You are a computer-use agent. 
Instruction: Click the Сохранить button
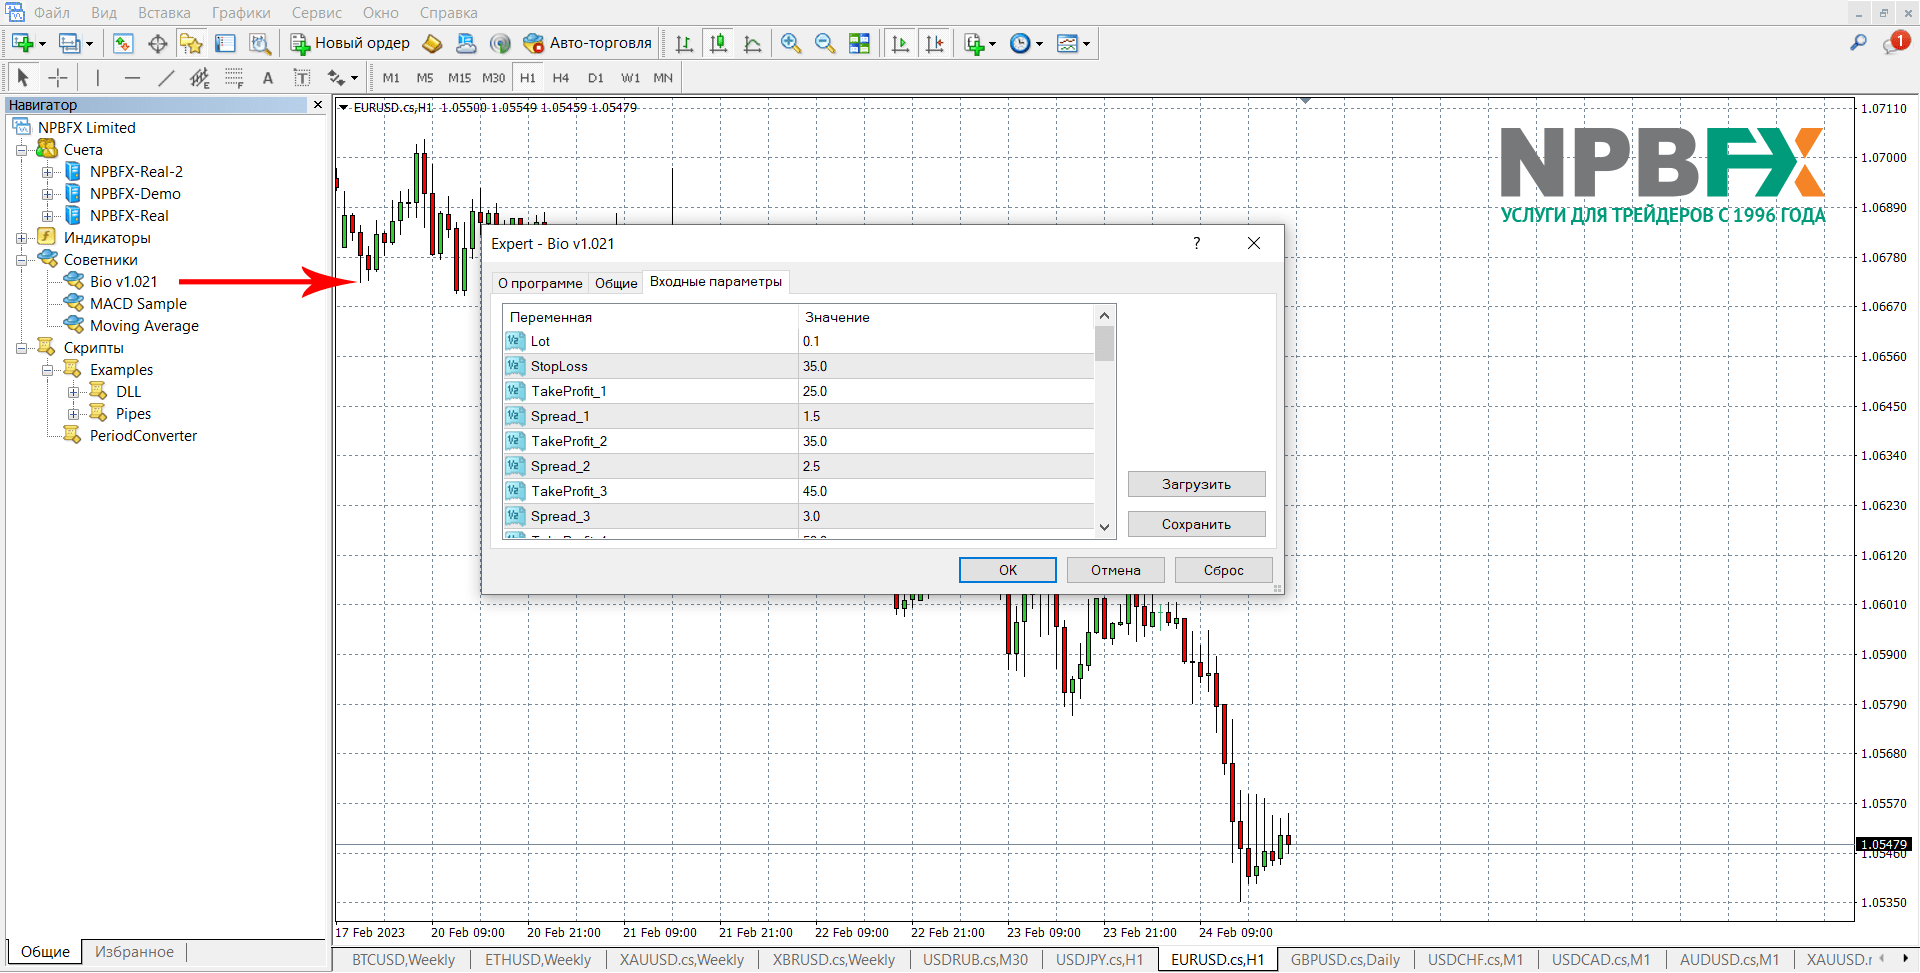pyautogui.click(x=1196, y=524)
